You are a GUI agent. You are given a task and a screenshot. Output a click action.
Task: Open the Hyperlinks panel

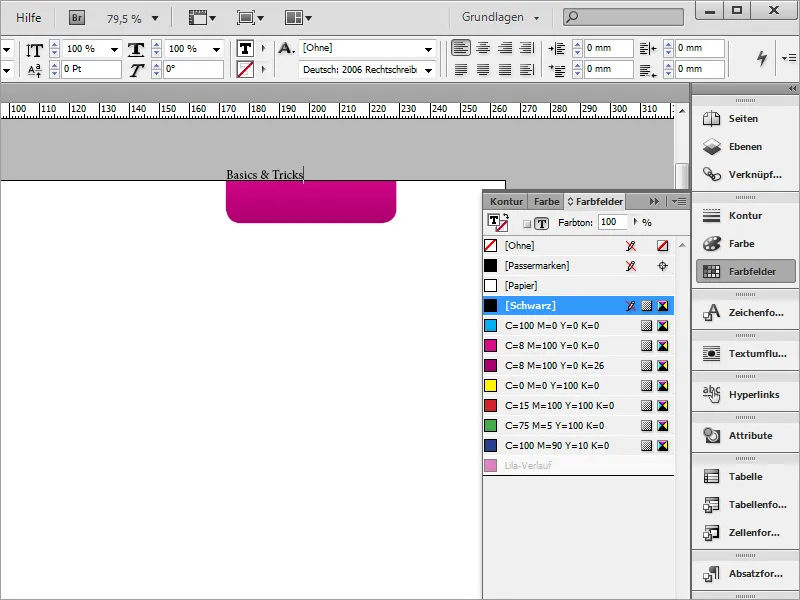[745, 395]
